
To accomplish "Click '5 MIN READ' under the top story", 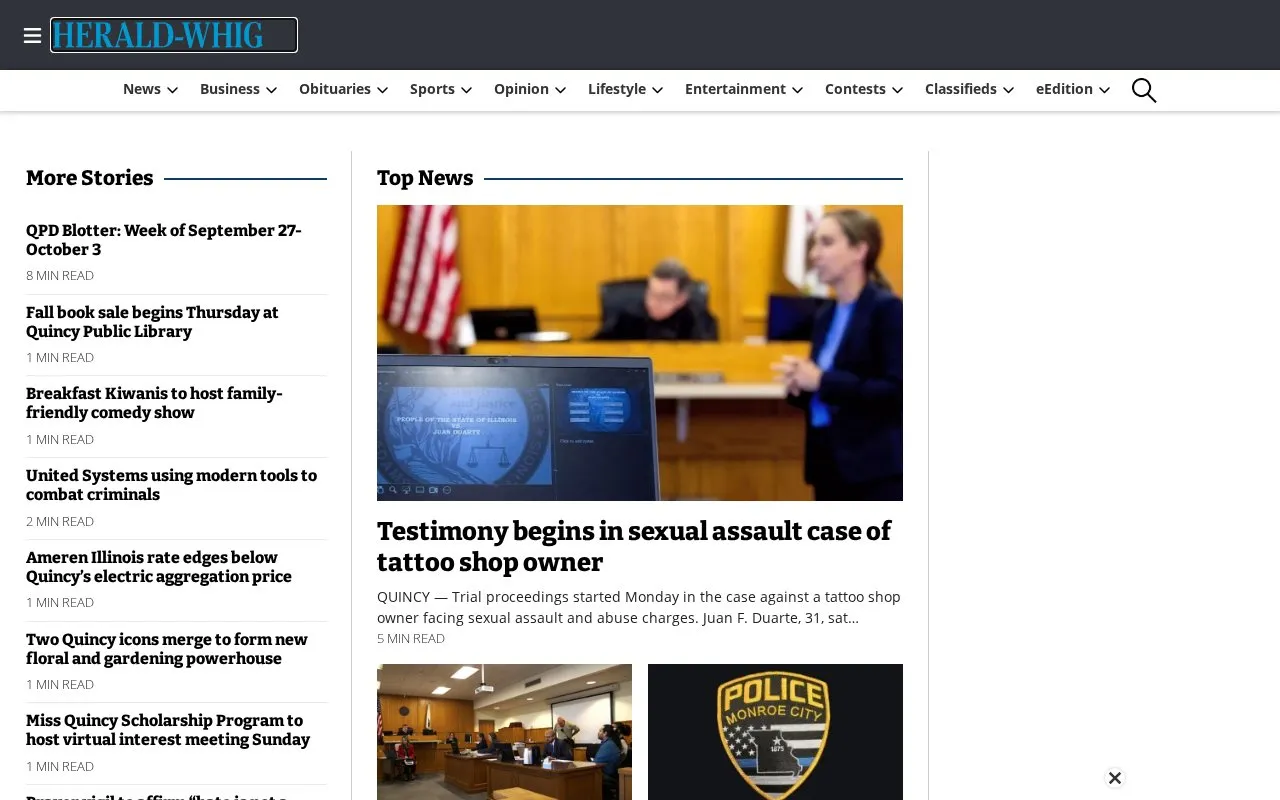I will click(x=411, y=638).
